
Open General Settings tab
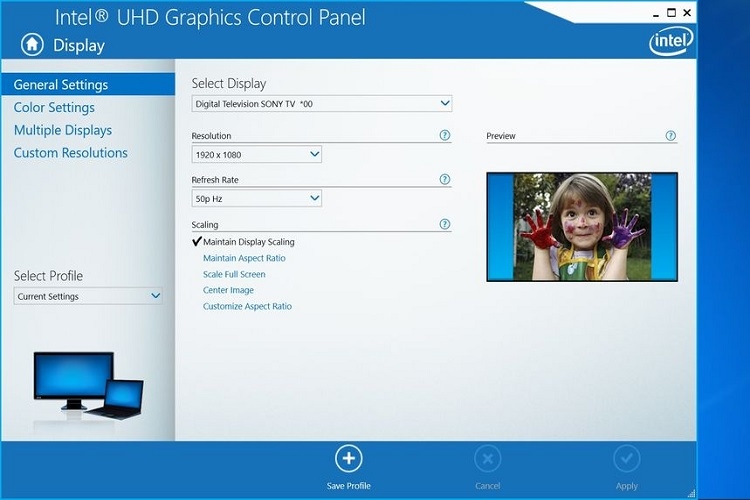[x=88, y=85]
